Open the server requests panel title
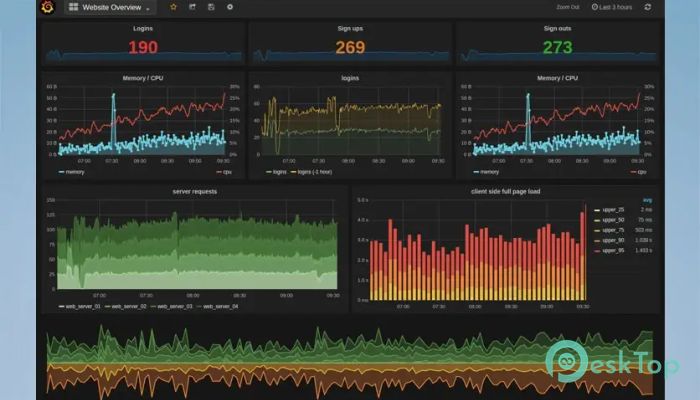 (x=195, y=192)
